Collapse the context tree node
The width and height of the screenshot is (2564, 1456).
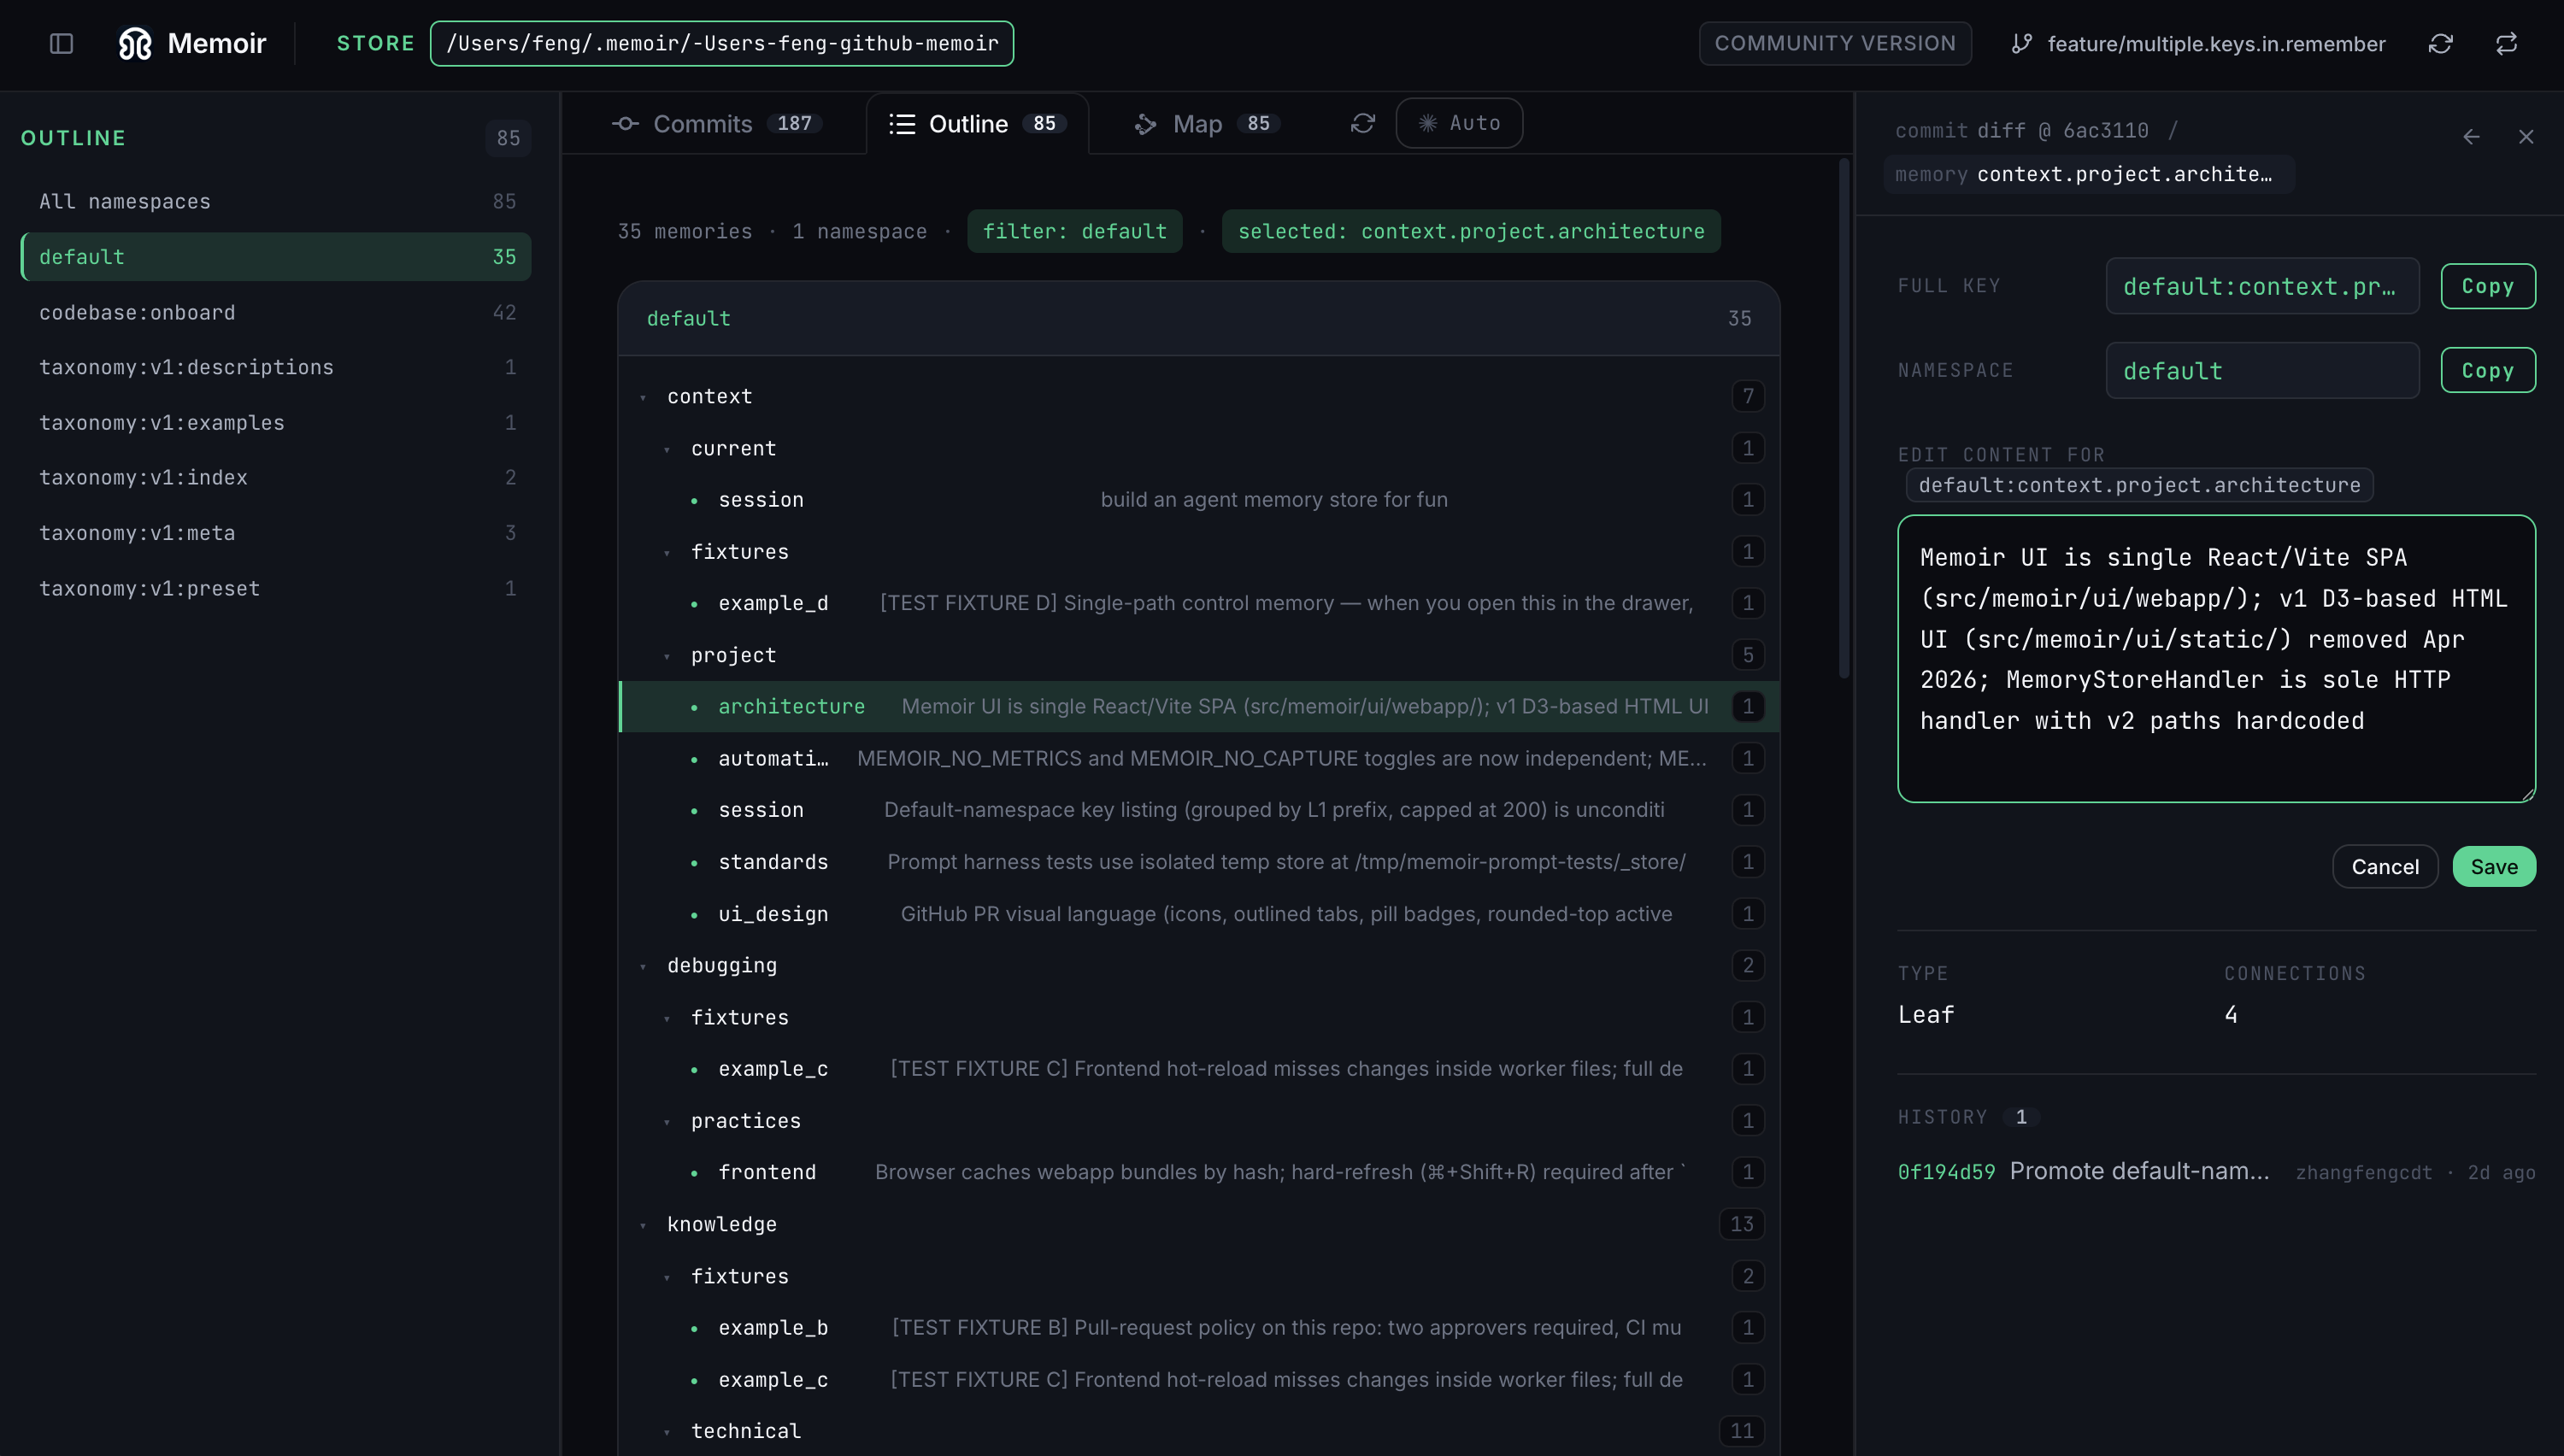click(x=643, y=397)
